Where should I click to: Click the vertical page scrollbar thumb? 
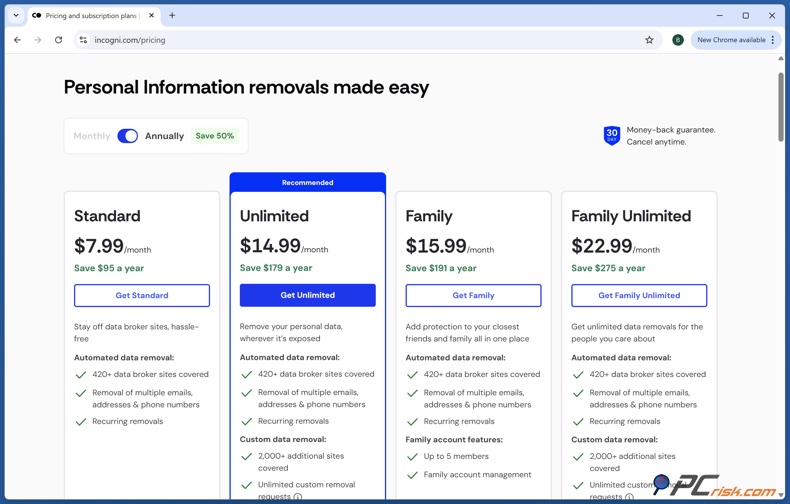[780, 107]
